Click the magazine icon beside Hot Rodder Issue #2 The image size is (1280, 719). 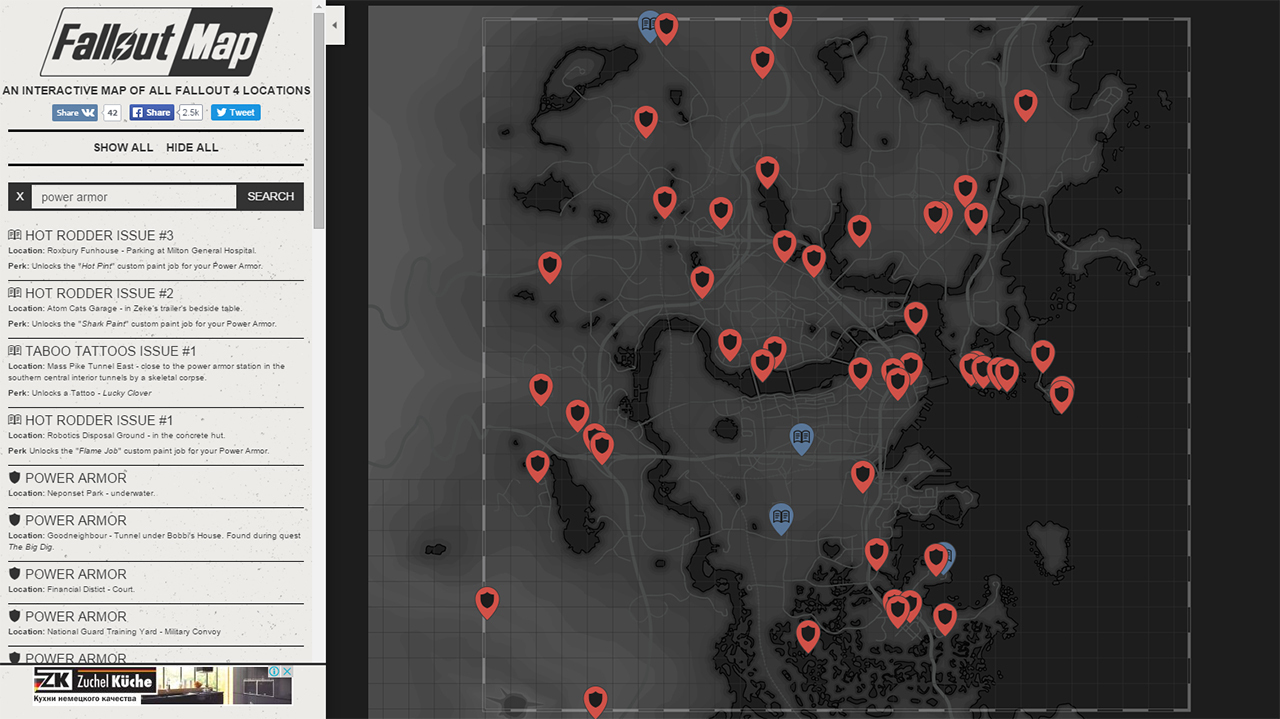pyautogui.click(x=15, y=294)
